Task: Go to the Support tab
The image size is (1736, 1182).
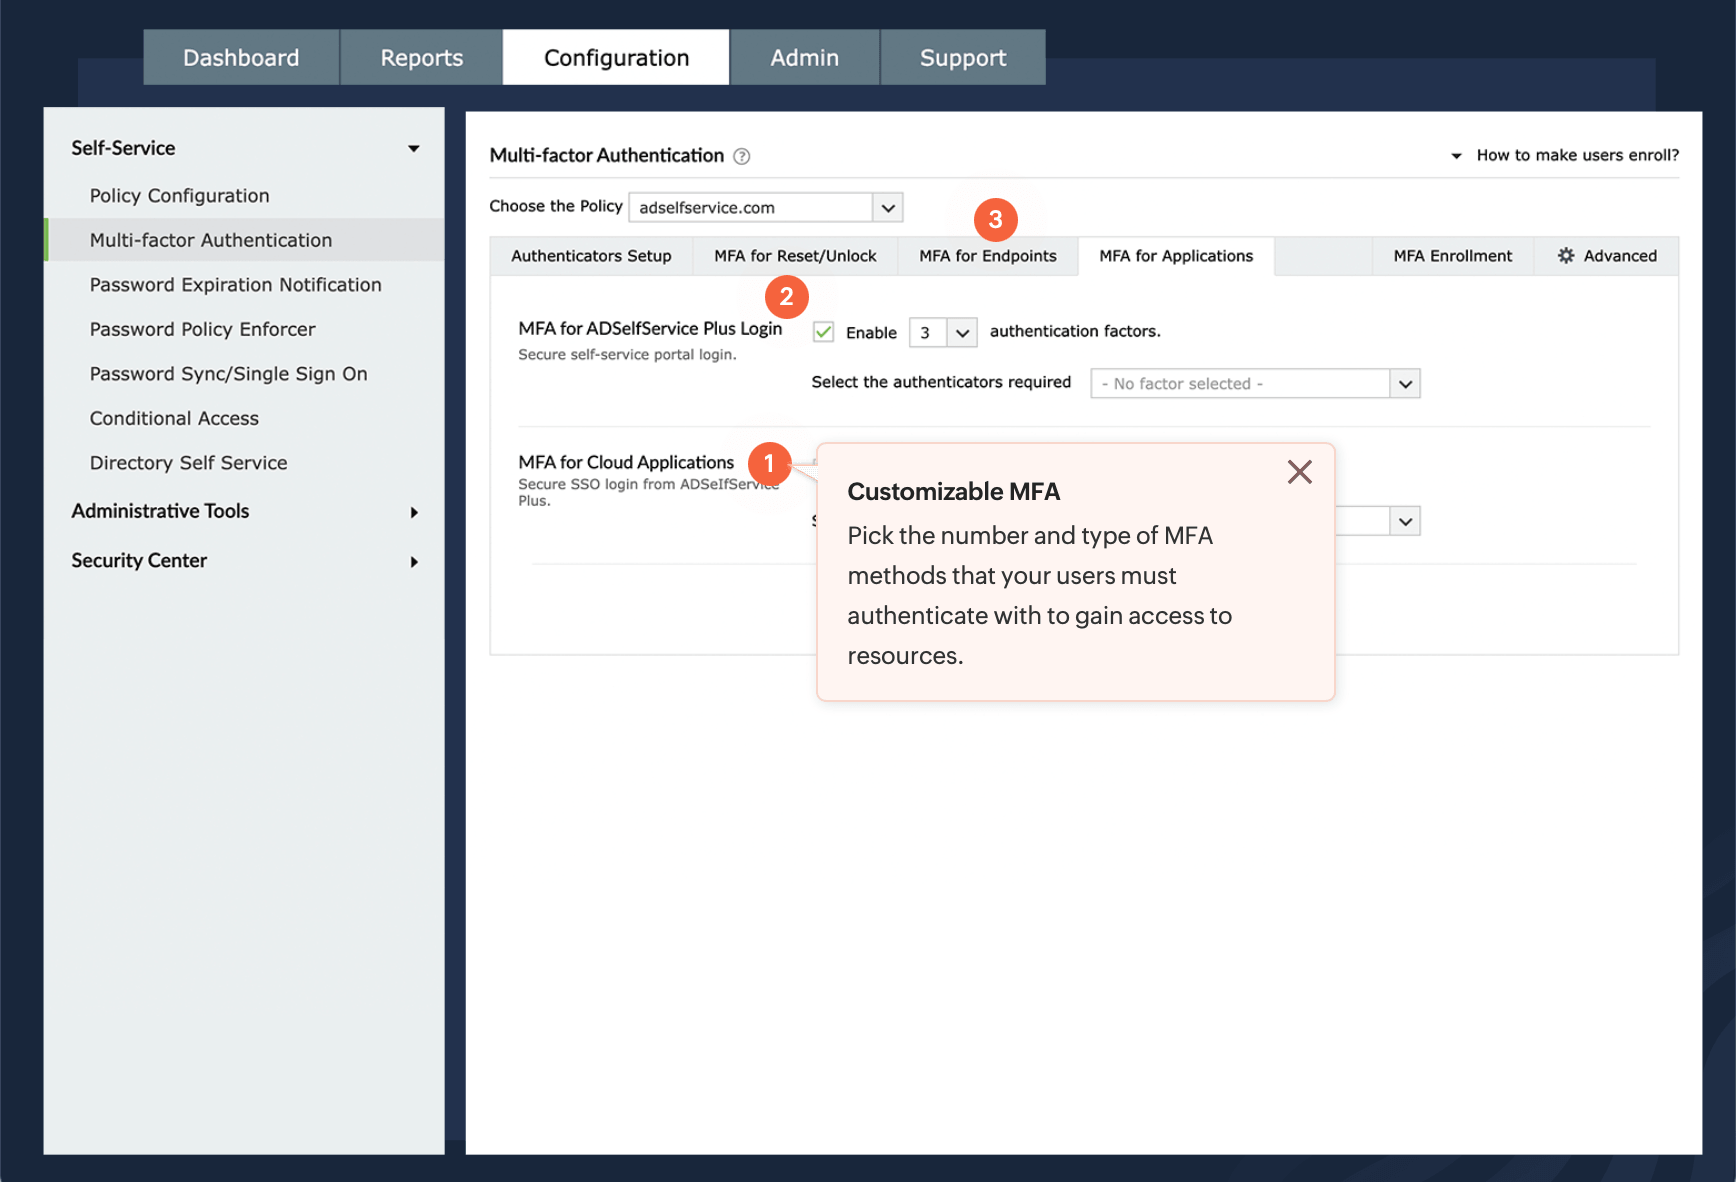Action: (963, 57)
